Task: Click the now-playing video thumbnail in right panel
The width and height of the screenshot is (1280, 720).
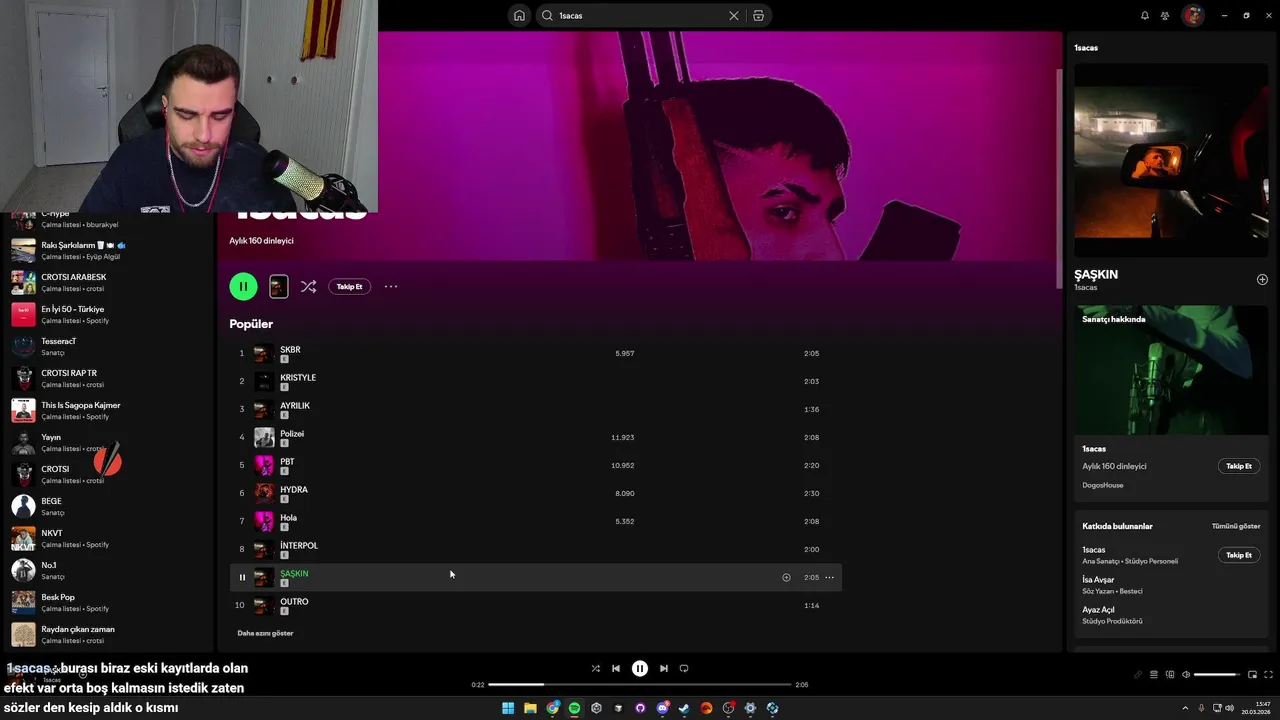Action: [x=1171, y=160]
